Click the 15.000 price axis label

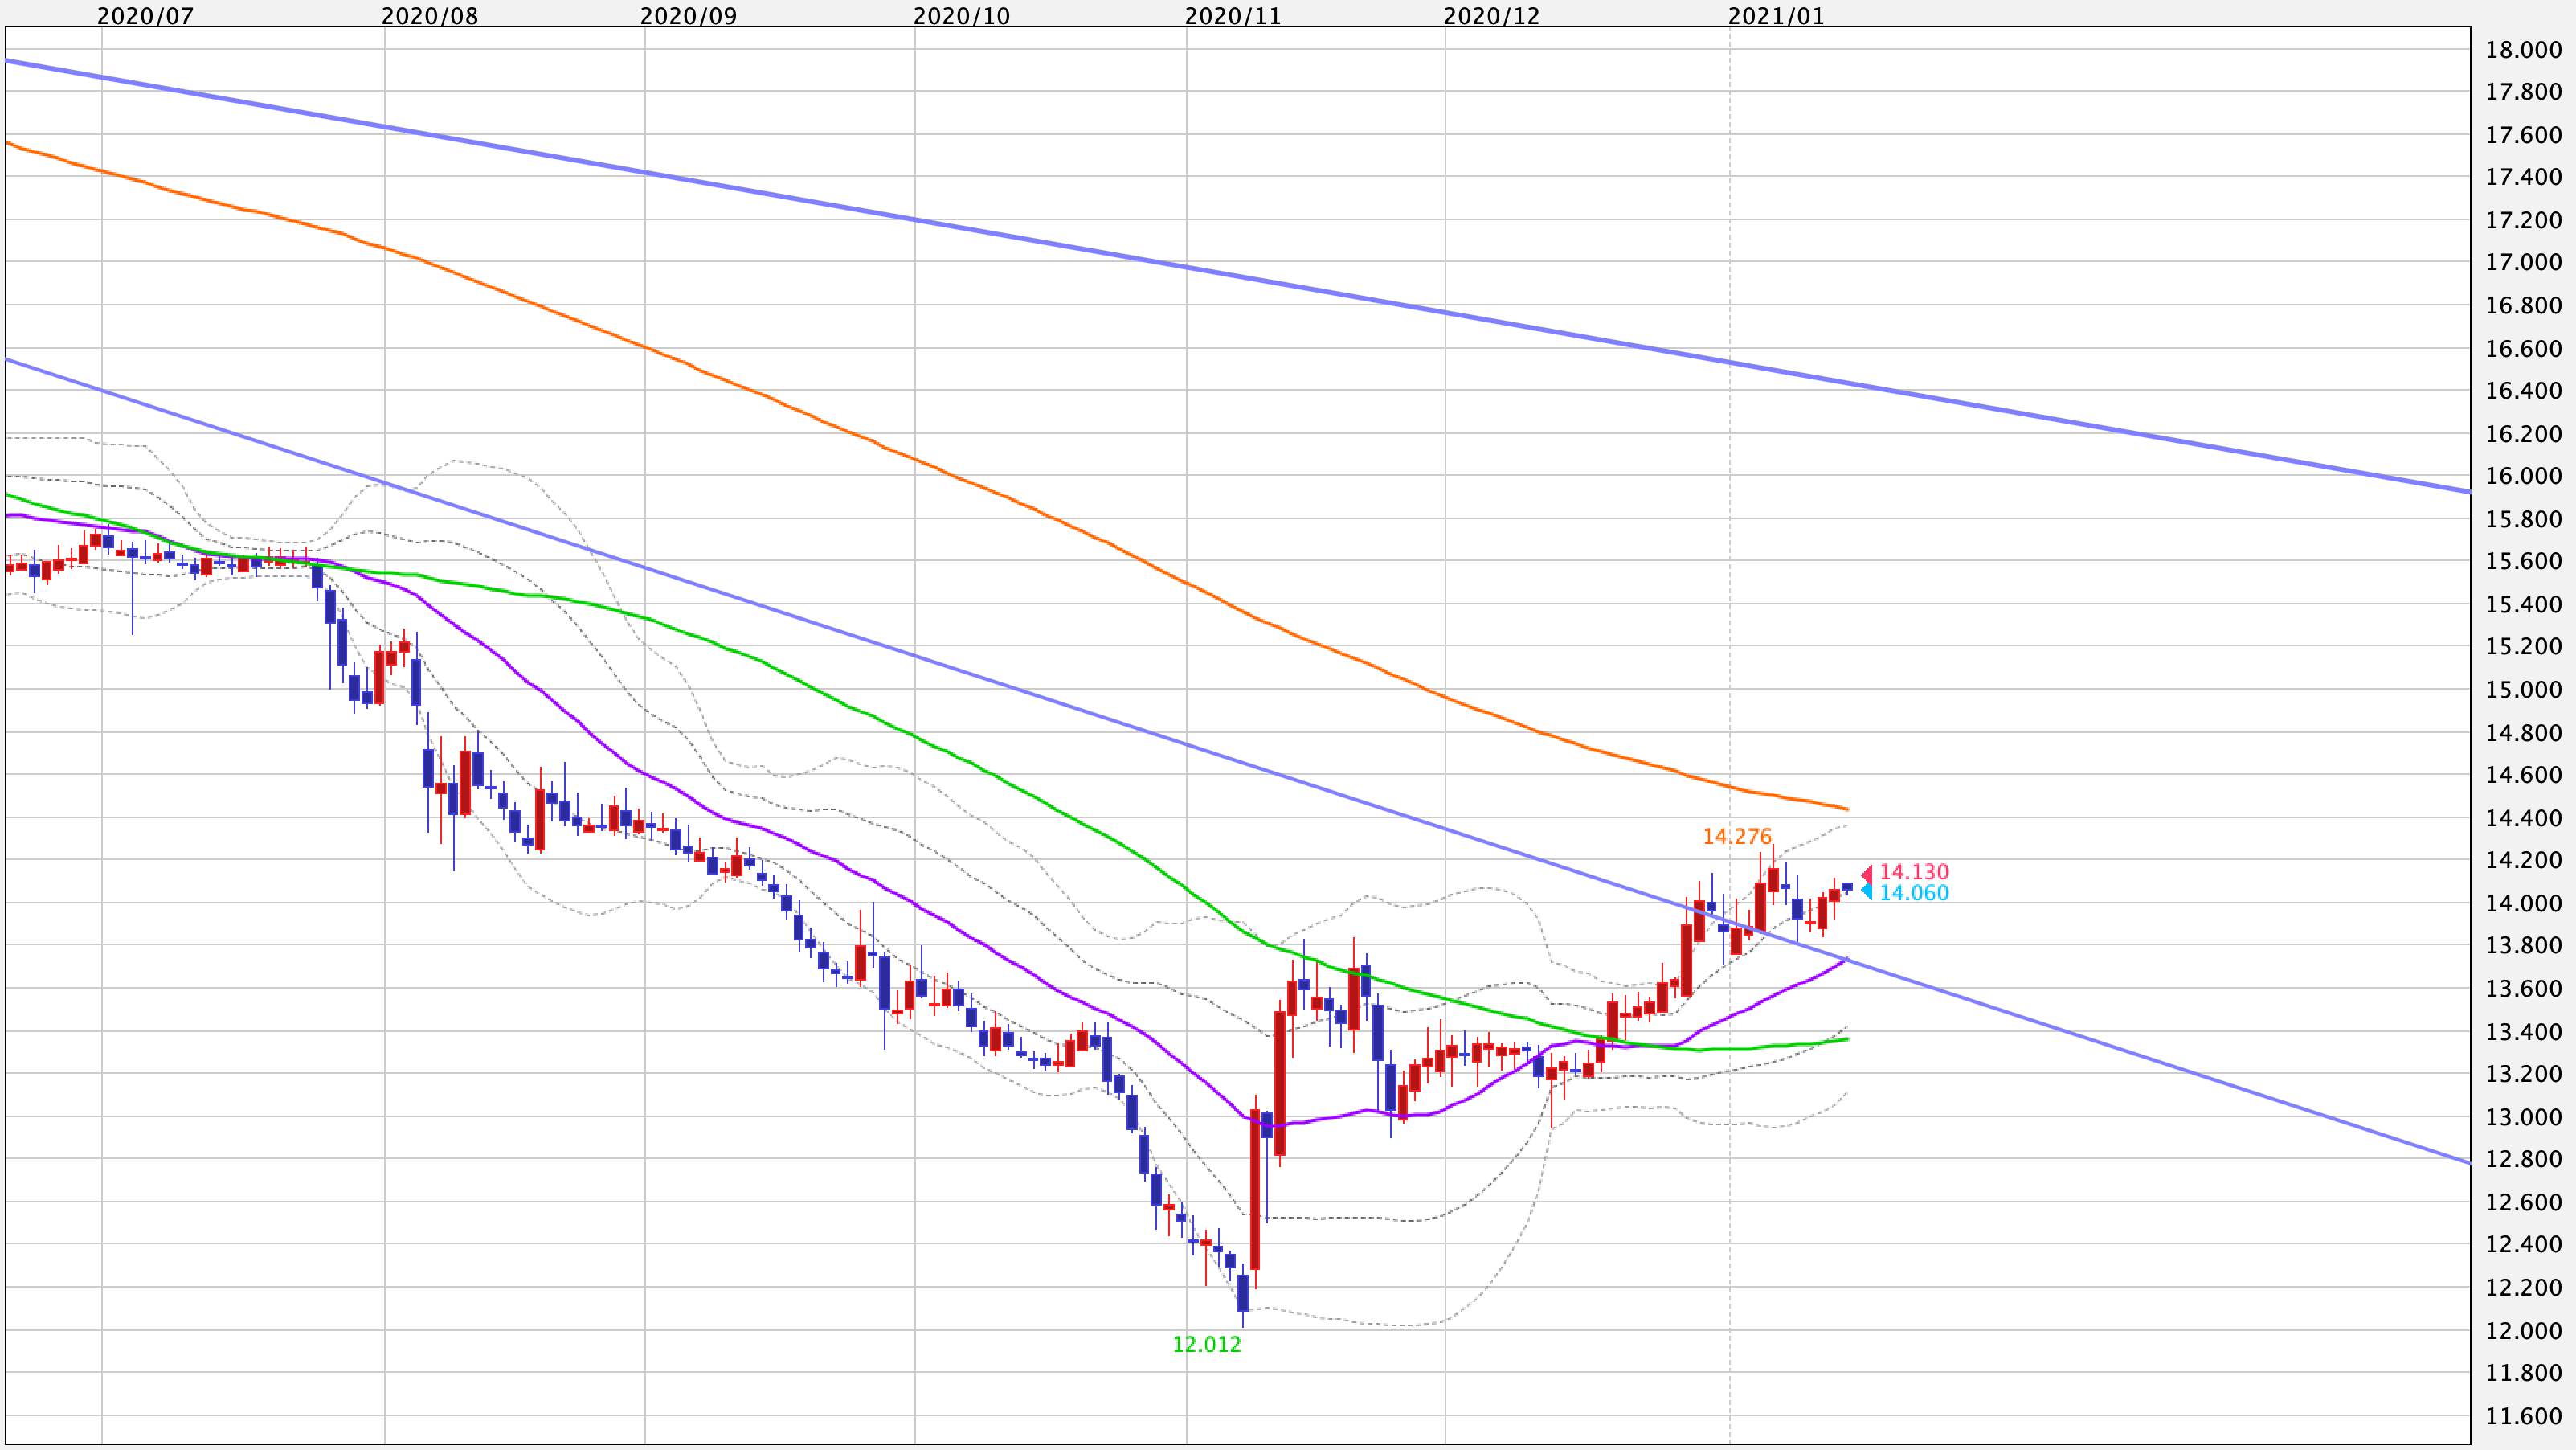click(x=2524, y=689)
